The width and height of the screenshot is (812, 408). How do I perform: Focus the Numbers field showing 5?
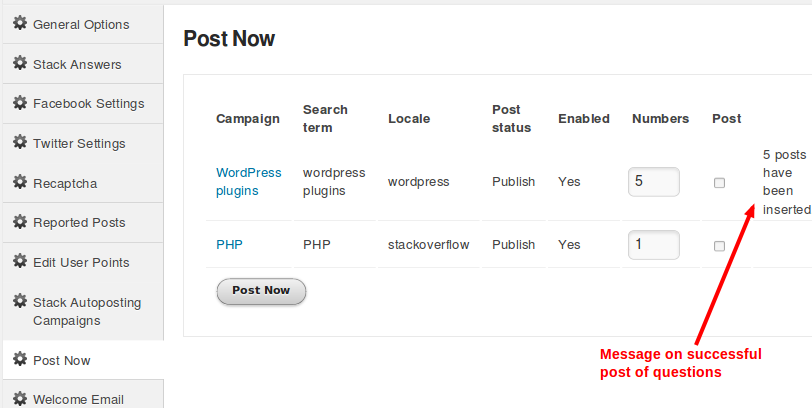(x=654, y=182)
